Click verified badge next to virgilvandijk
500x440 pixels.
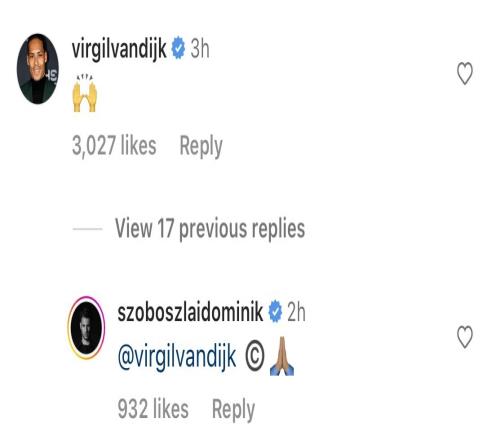point(178,48)
